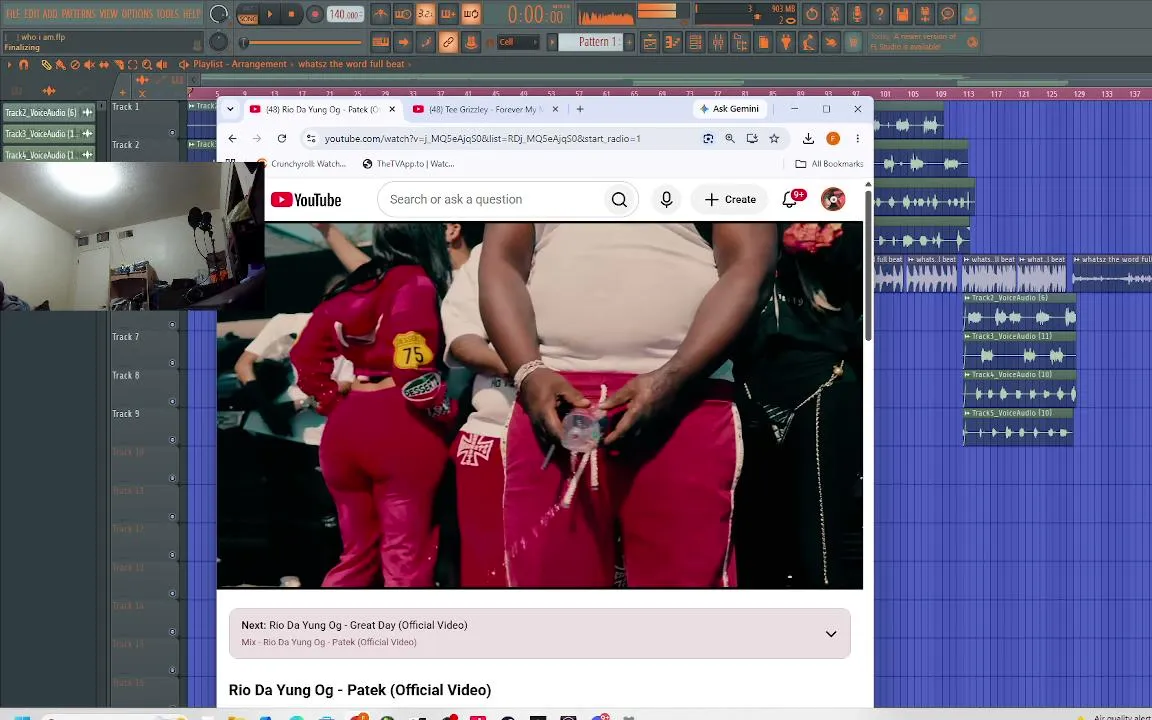The image size is (1152, 720).
Task: Mute Track 8 with its dot toggle
Action: tap(173, 401)
